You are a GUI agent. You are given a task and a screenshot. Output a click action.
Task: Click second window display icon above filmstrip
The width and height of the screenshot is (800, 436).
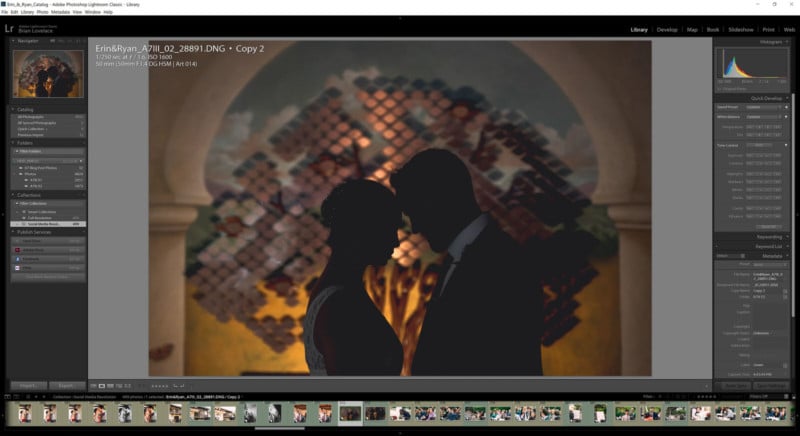coord(16,396)
